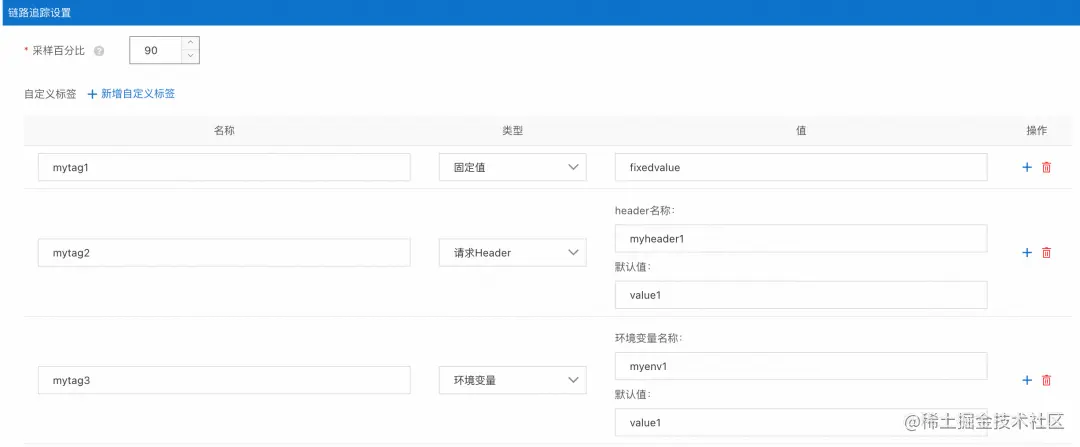Click default value field under myheader1
The image size is (1080, 447).
click(801, 295)
